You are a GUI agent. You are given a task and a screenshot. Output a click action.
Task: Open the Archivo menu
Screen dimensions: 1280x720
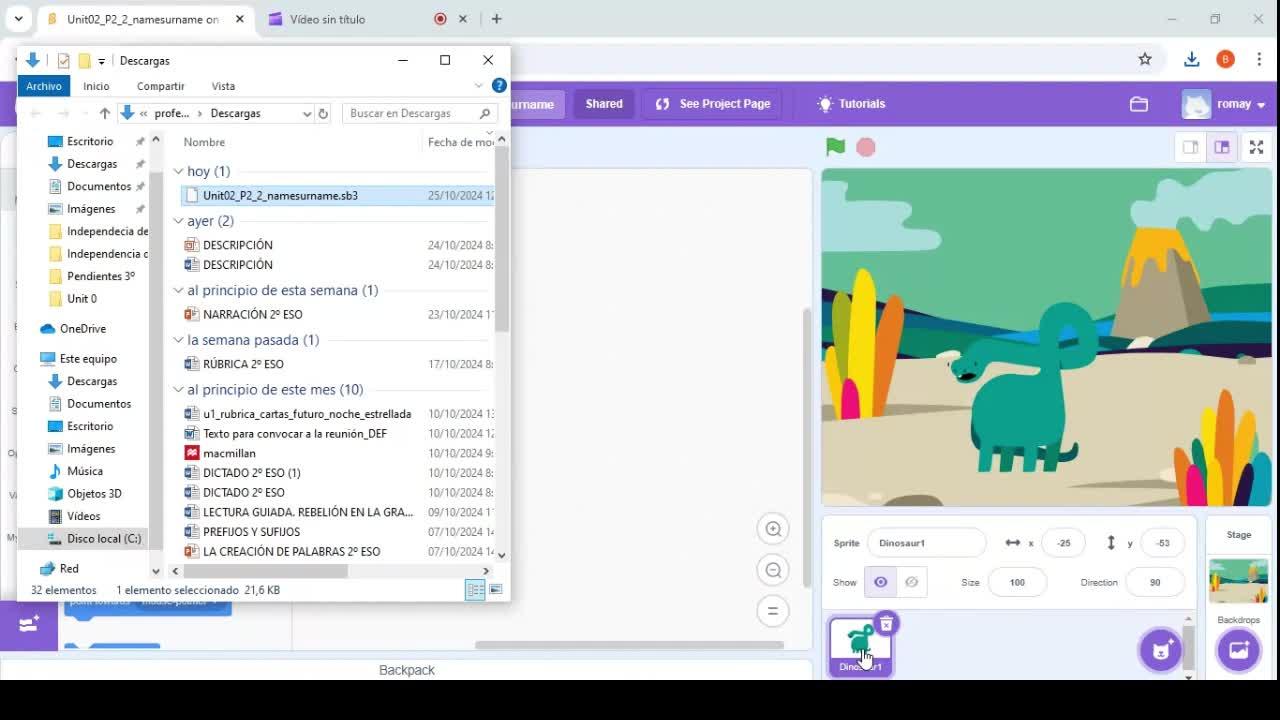click(x=44, y=86)
